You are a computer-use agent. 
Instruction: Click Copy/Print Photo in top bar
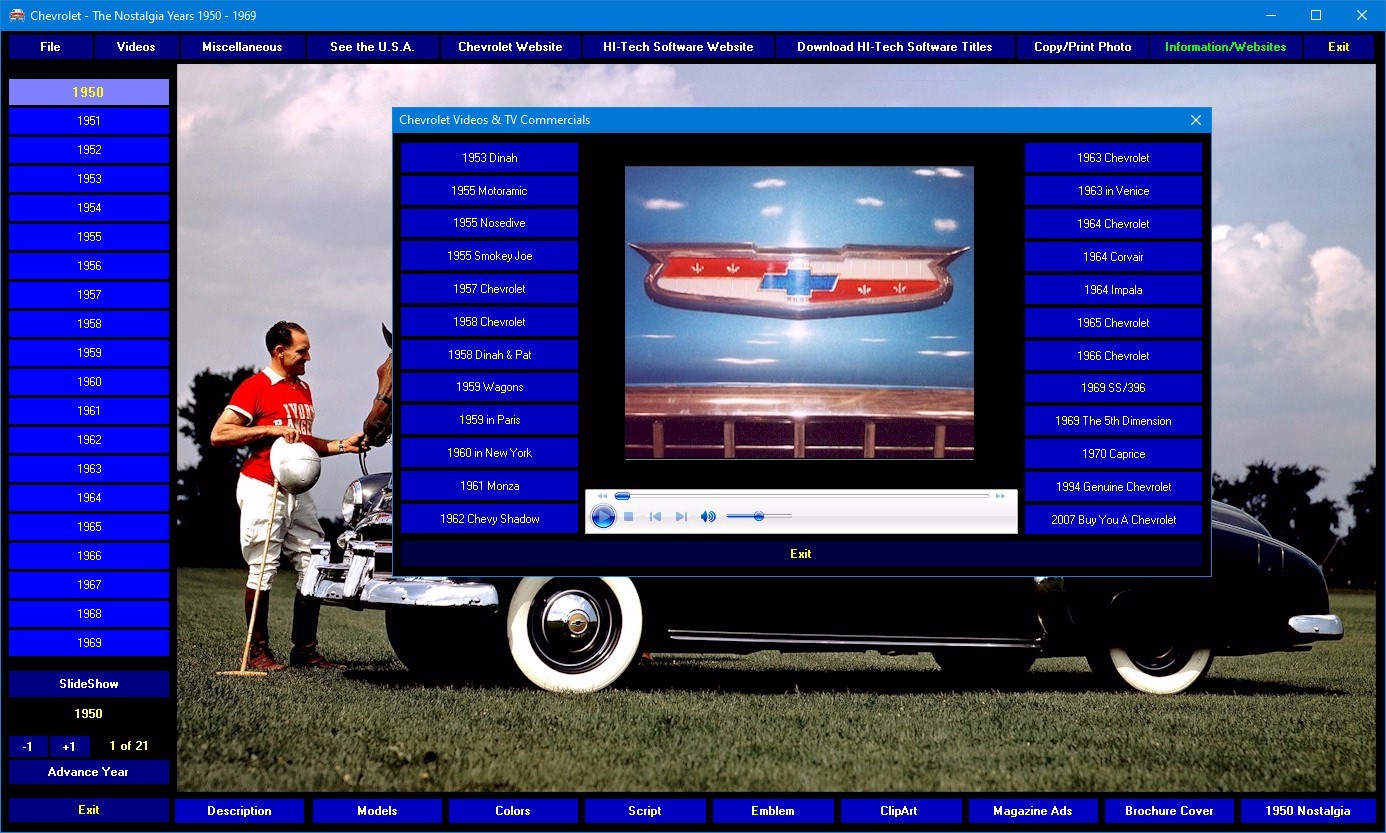(1083, 47)
